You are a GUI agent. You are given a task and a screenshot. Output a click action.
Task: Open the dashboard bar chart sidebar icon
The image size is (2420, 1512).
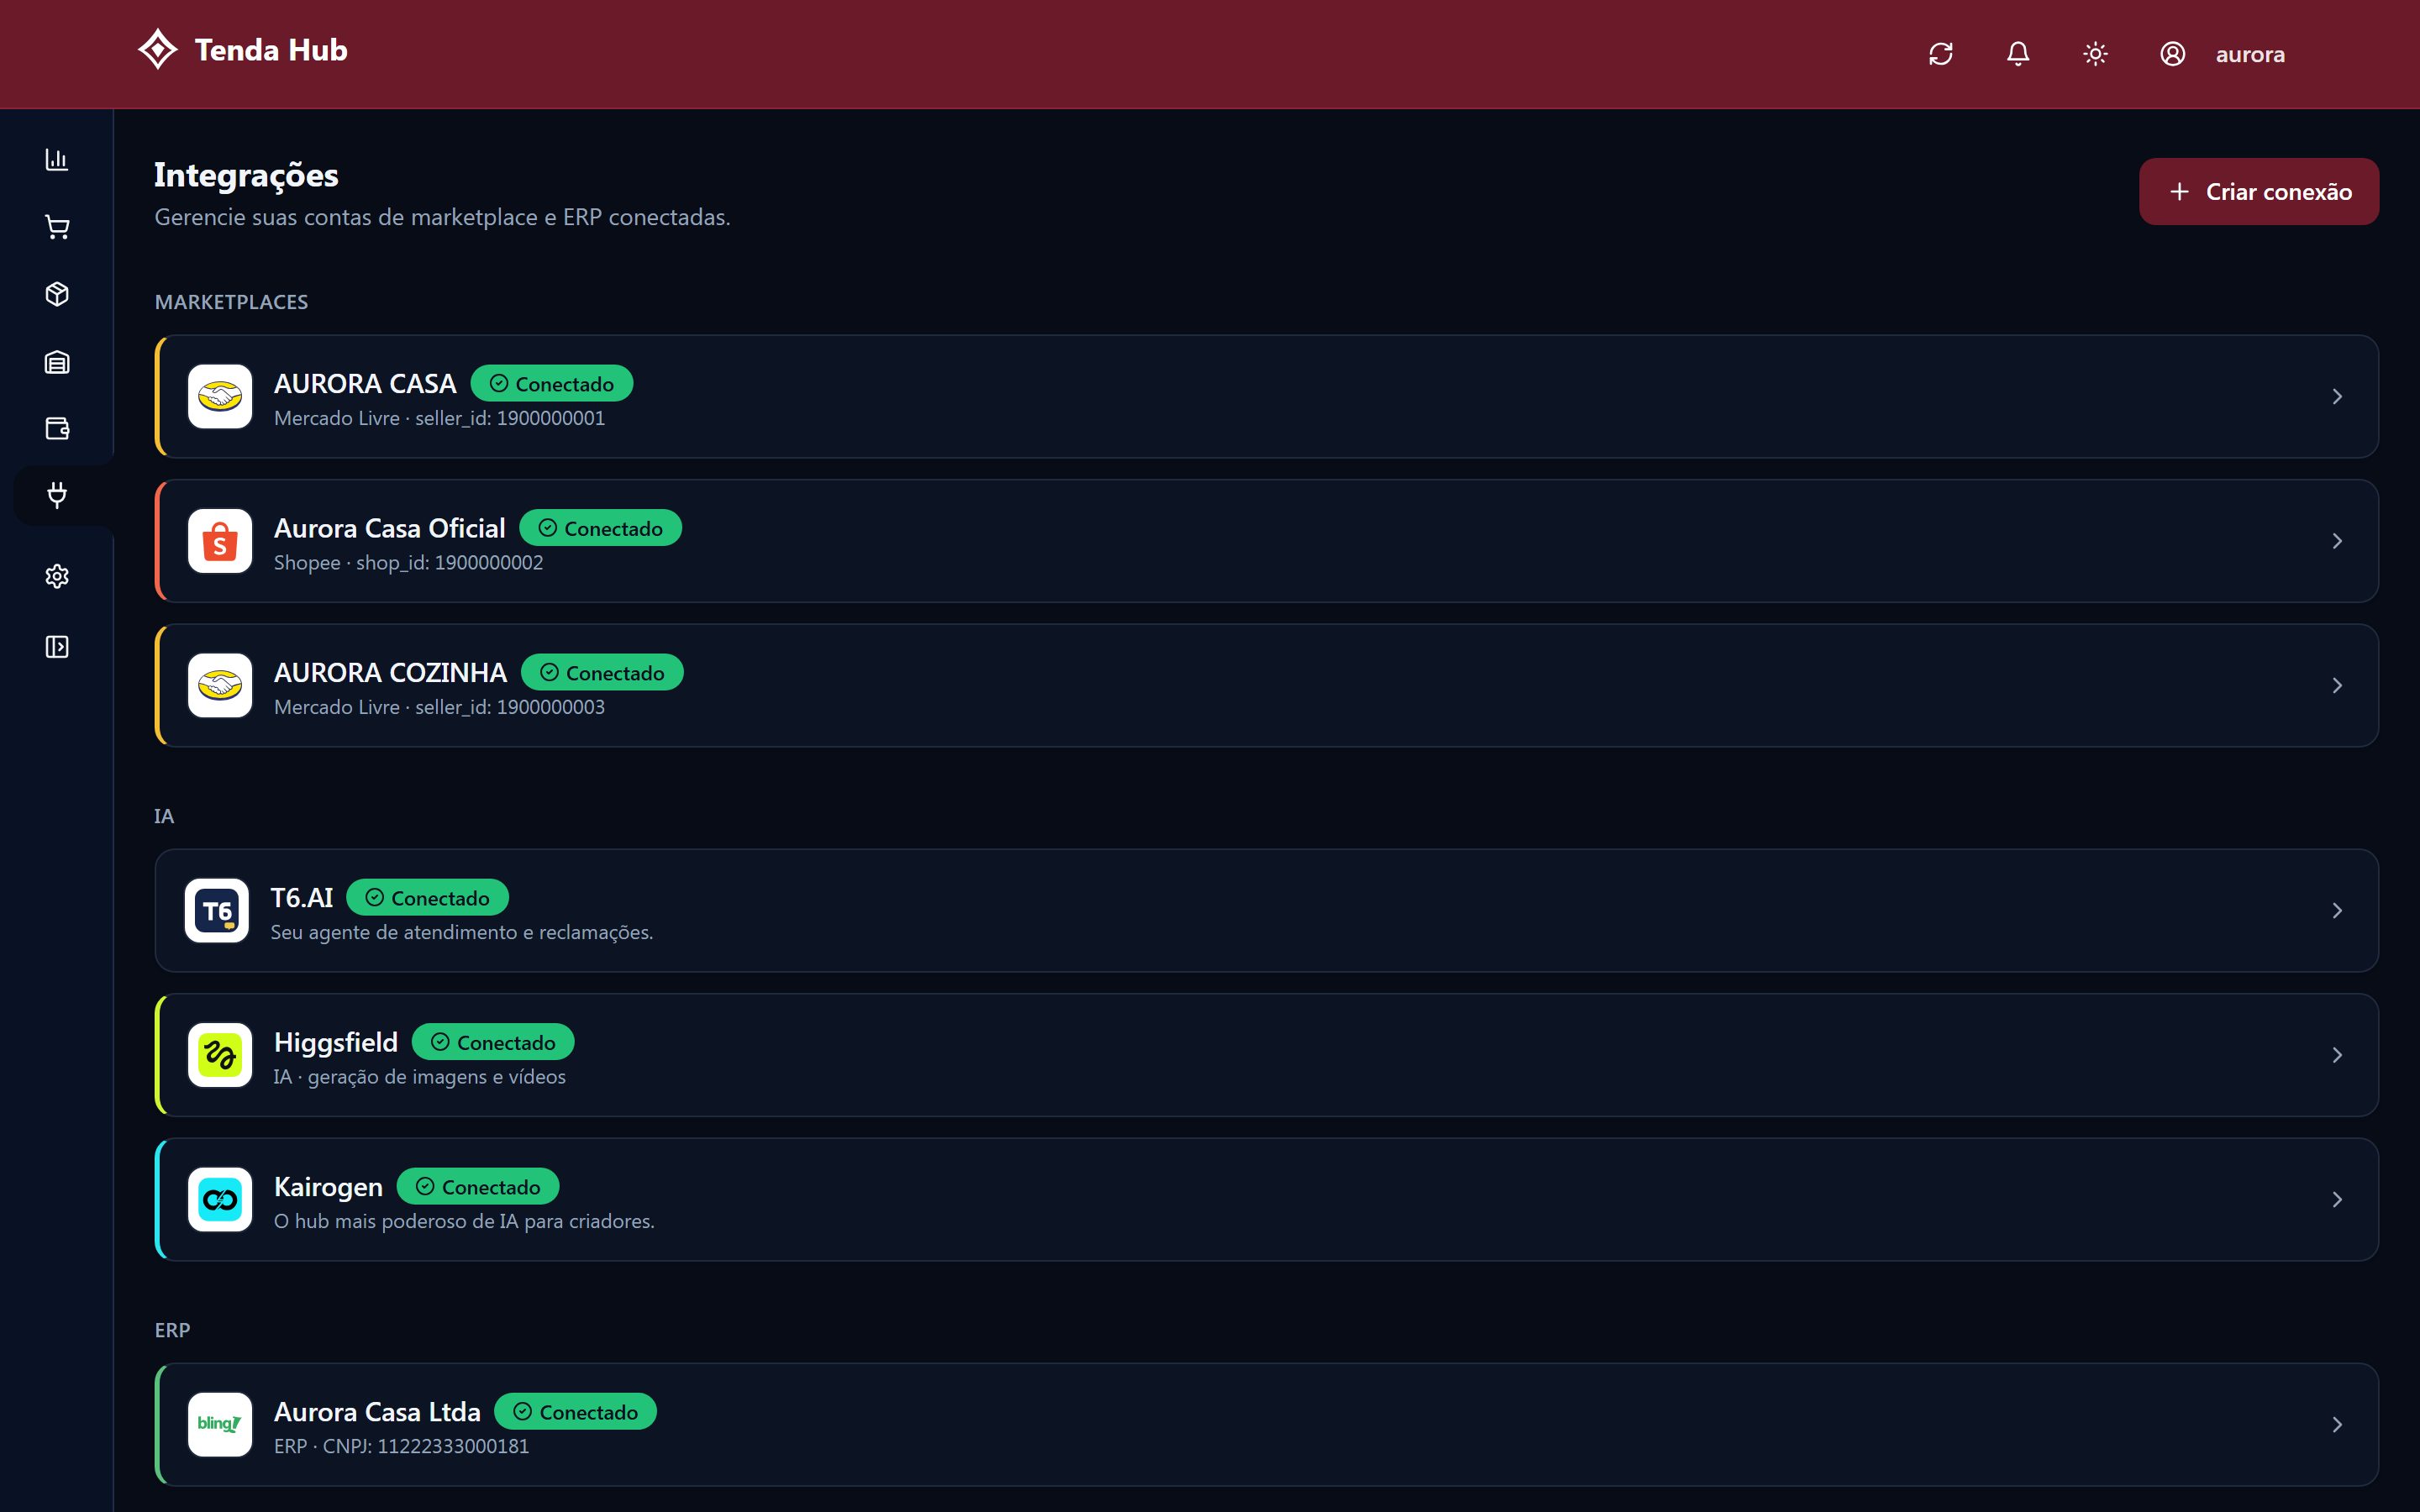(57, 160)
